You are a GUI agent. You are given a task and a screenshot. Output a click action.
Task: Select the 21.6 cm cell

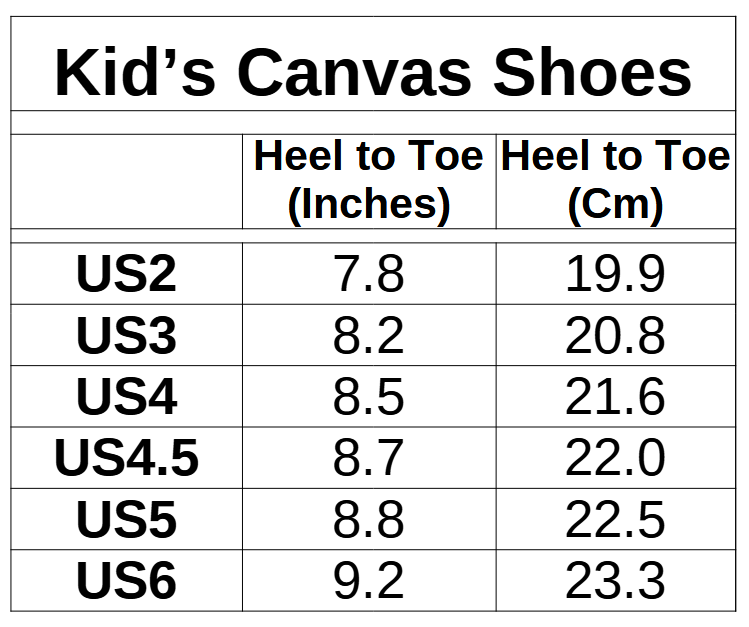point(615,397)
